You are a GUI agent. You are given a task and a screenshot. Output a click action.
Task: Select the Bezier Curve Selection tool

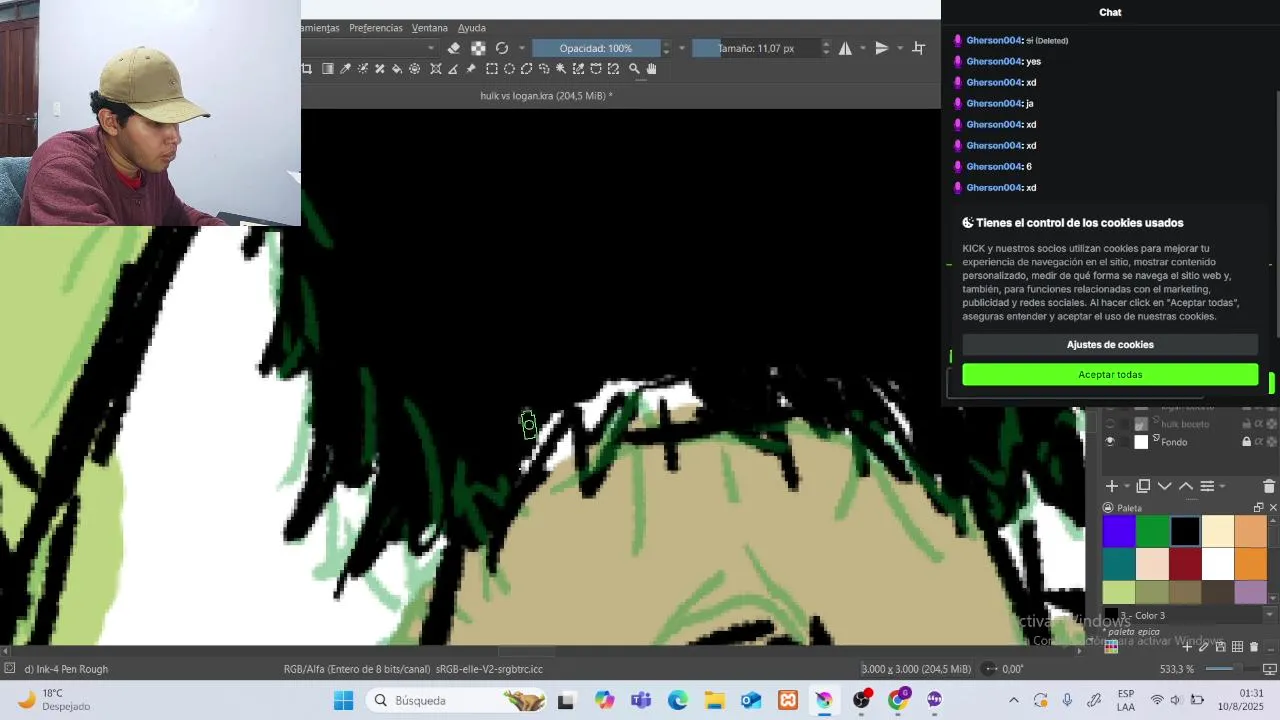pyautogui.click(x=596, y=69)
